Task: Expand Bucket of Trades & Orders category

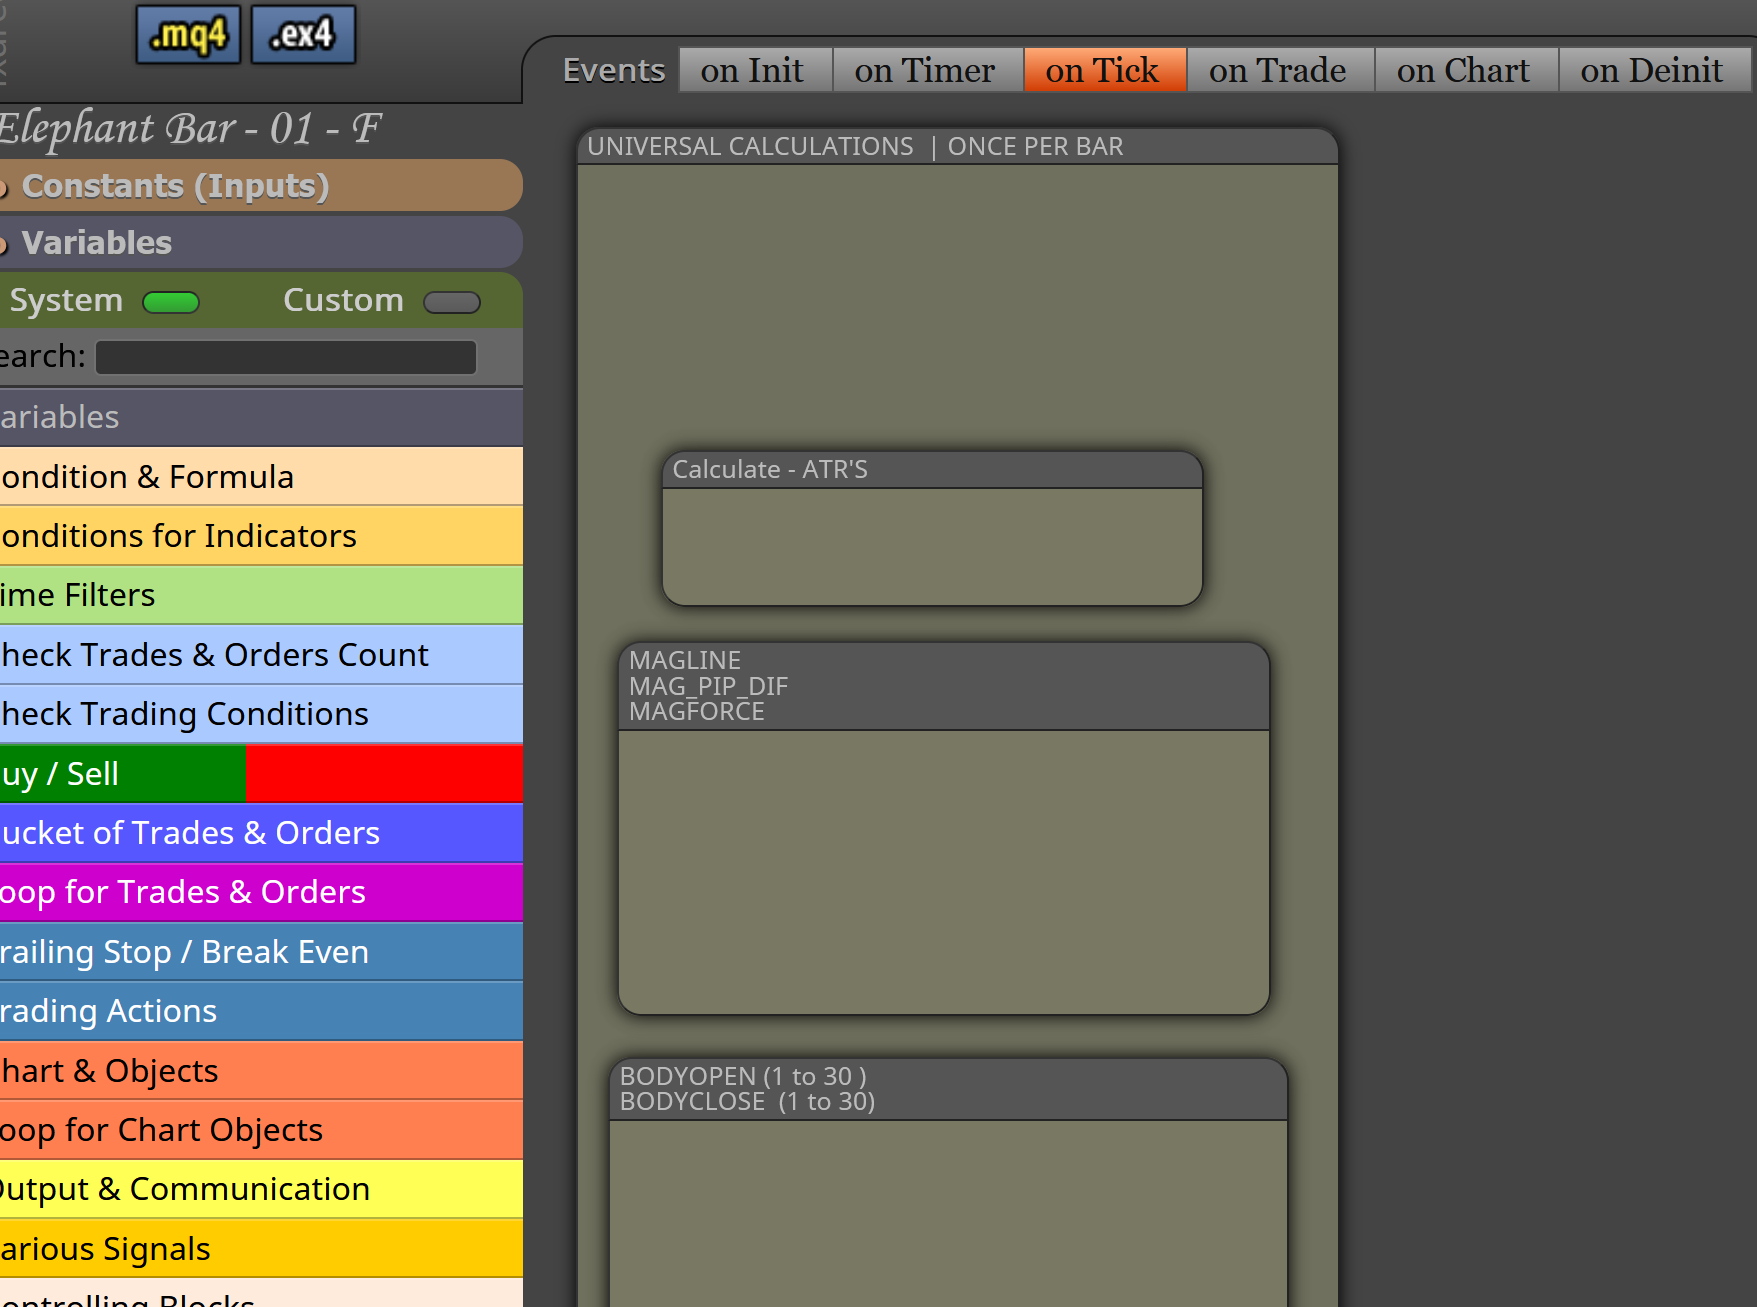Action: (261, 833)
